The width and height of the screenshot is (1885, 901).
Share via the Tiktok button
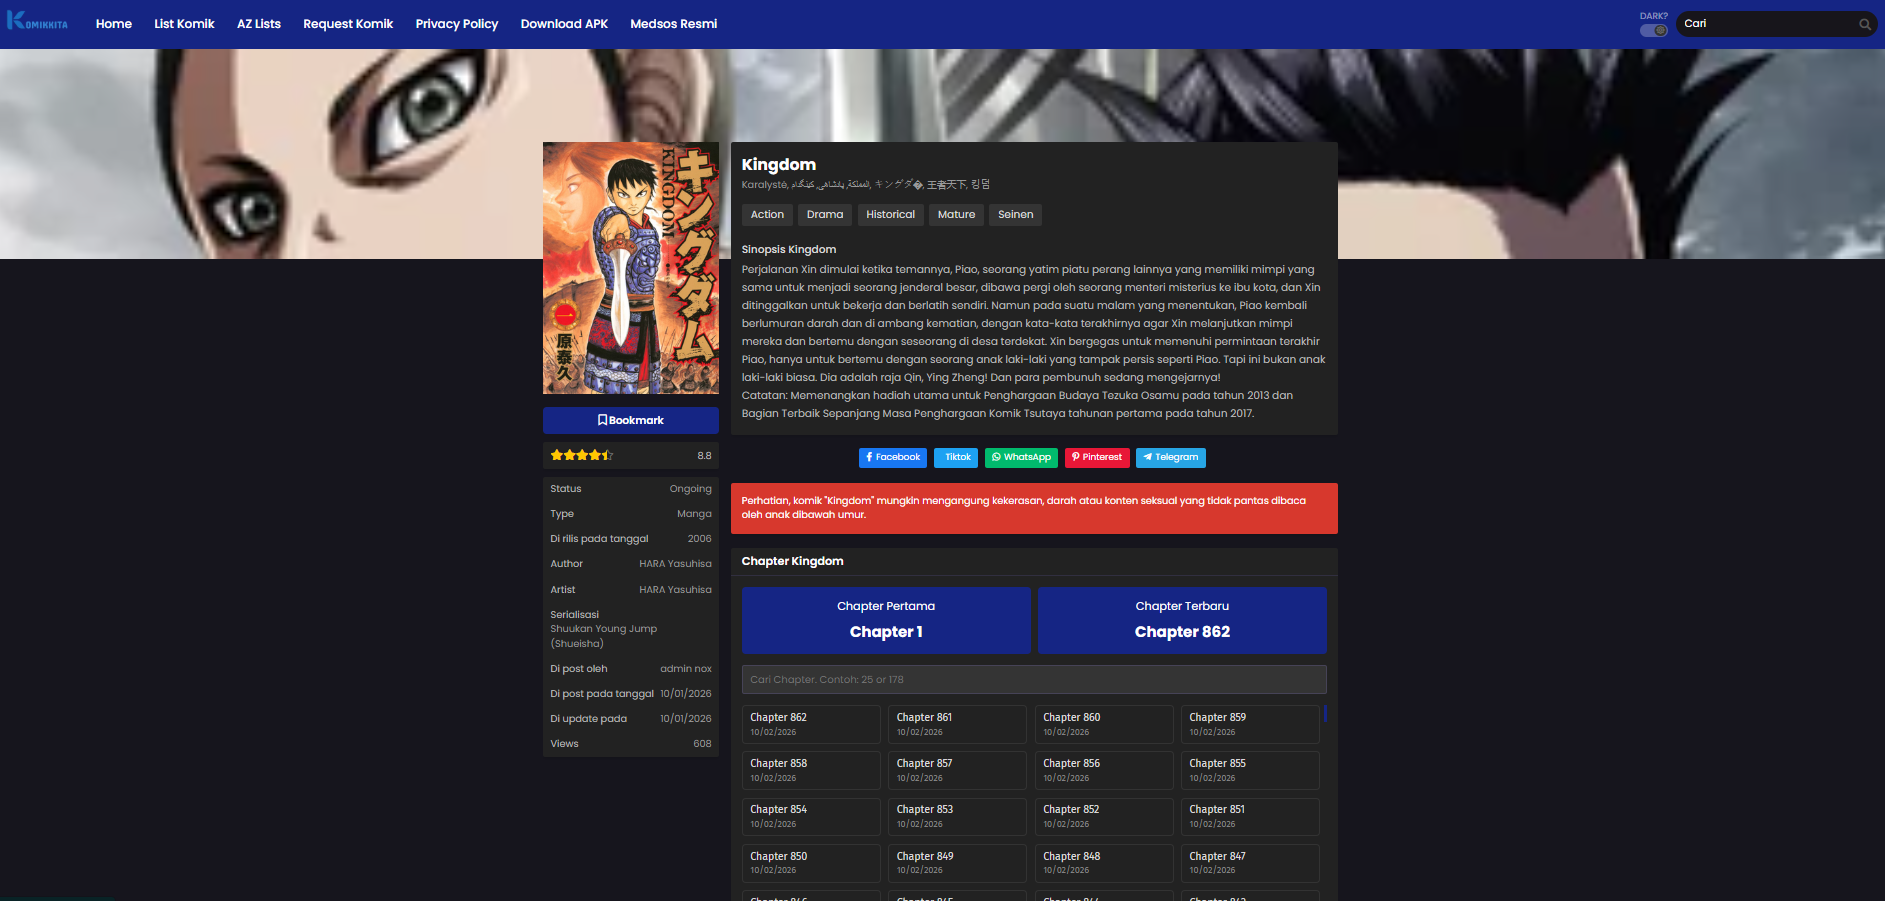point(956,458)
